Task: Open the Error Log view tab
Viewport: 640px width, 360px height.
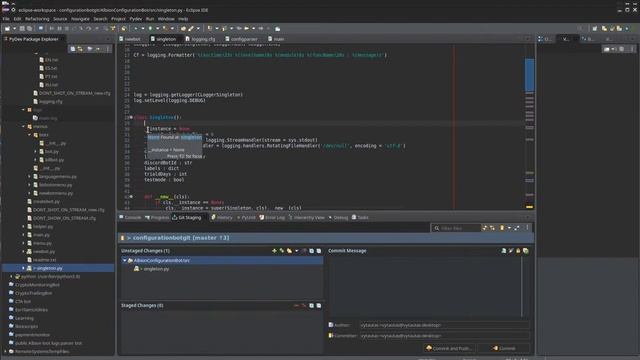Action: point(272,218)
